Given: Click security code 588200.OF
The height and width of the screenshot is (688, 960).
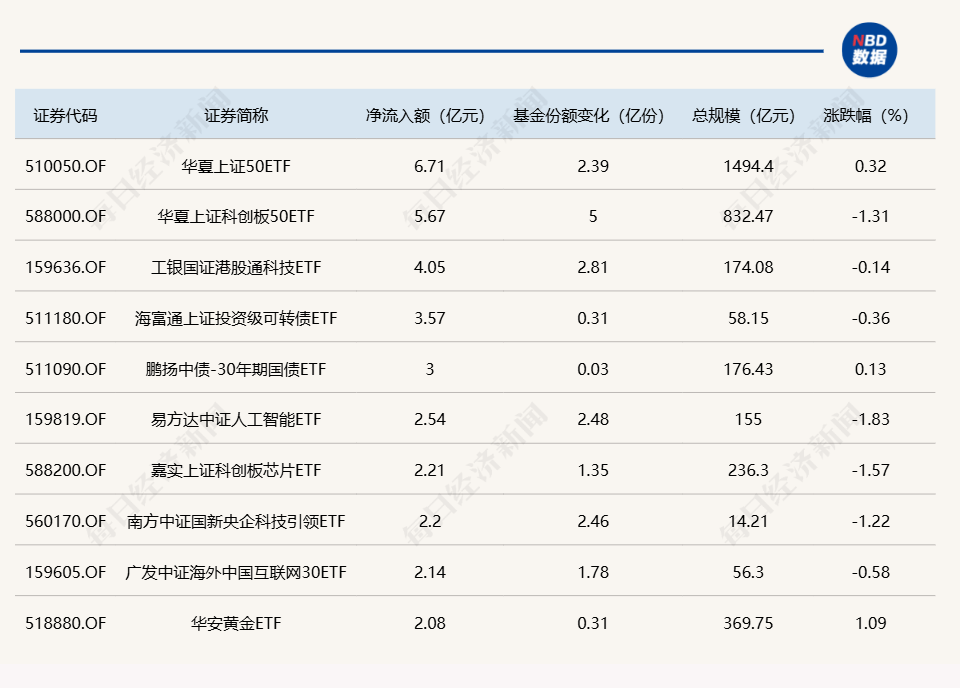Looking at the screenshot, I should click(x=66, y=470).
